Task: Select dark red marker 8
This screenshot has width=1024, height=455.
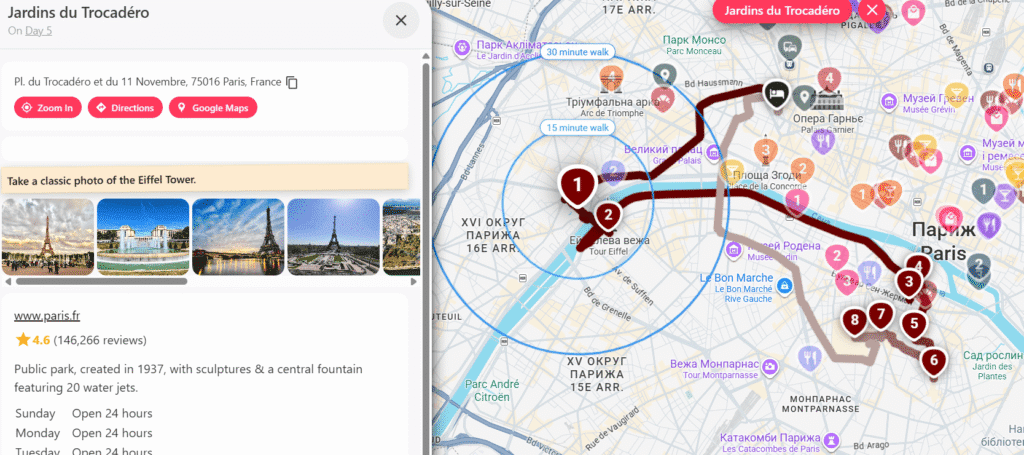Action: tap(854, 321)
